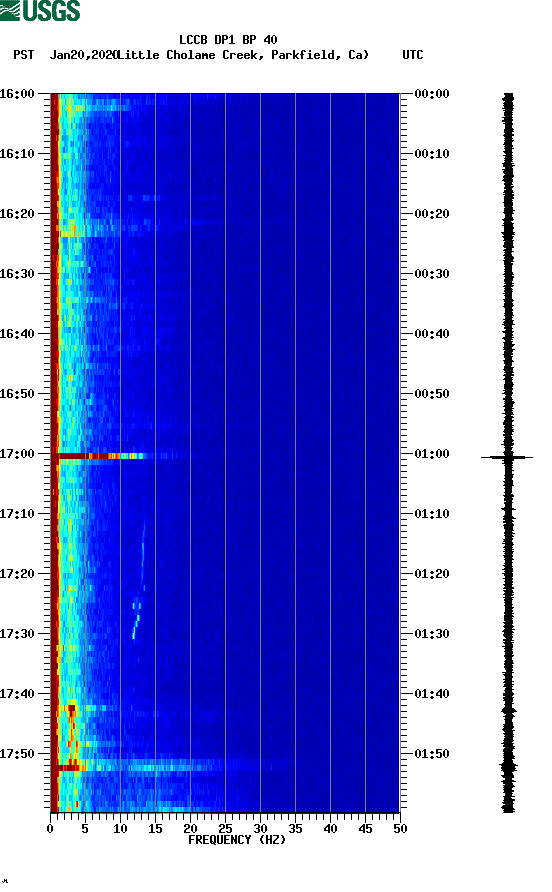Click the "16:50" PST time label

[x=17, y=394]
